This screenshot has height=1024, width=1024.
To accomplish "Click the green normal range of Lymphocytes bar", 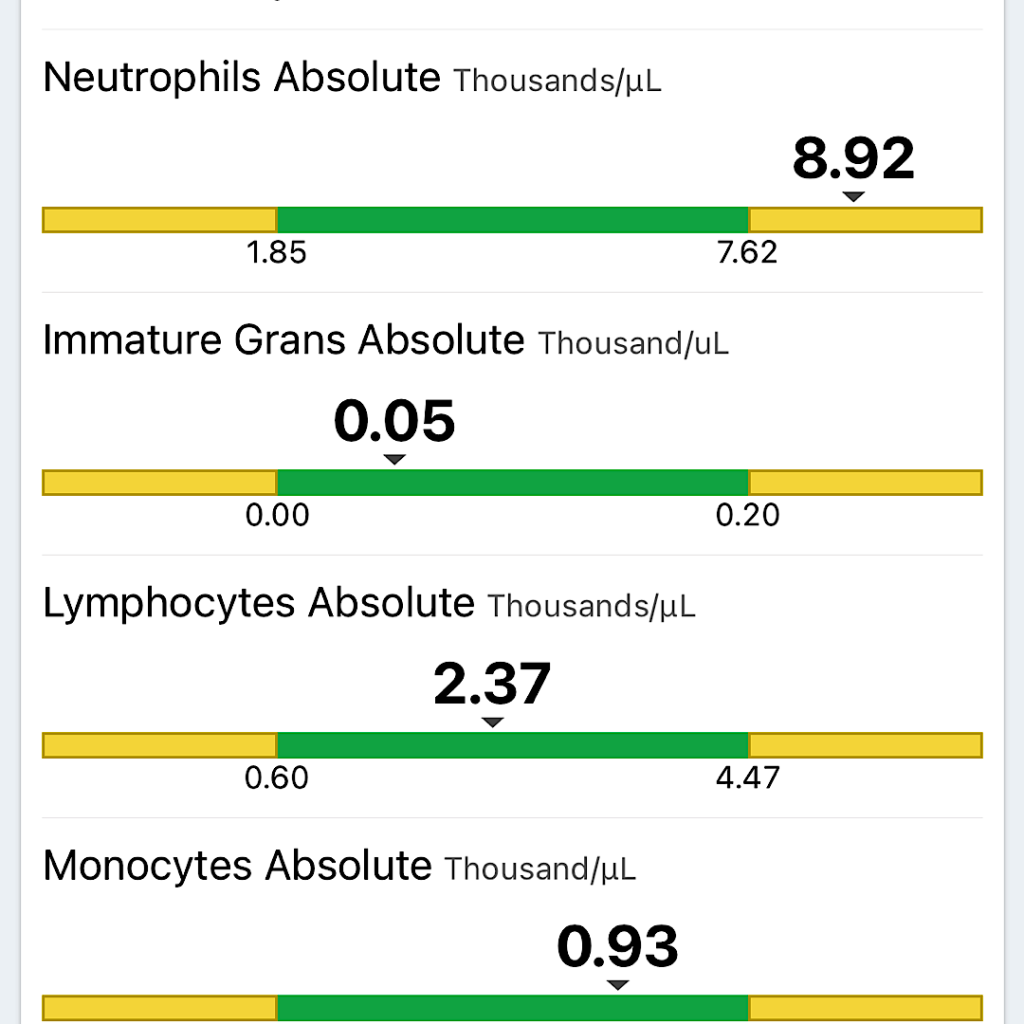I will point(512,746).
